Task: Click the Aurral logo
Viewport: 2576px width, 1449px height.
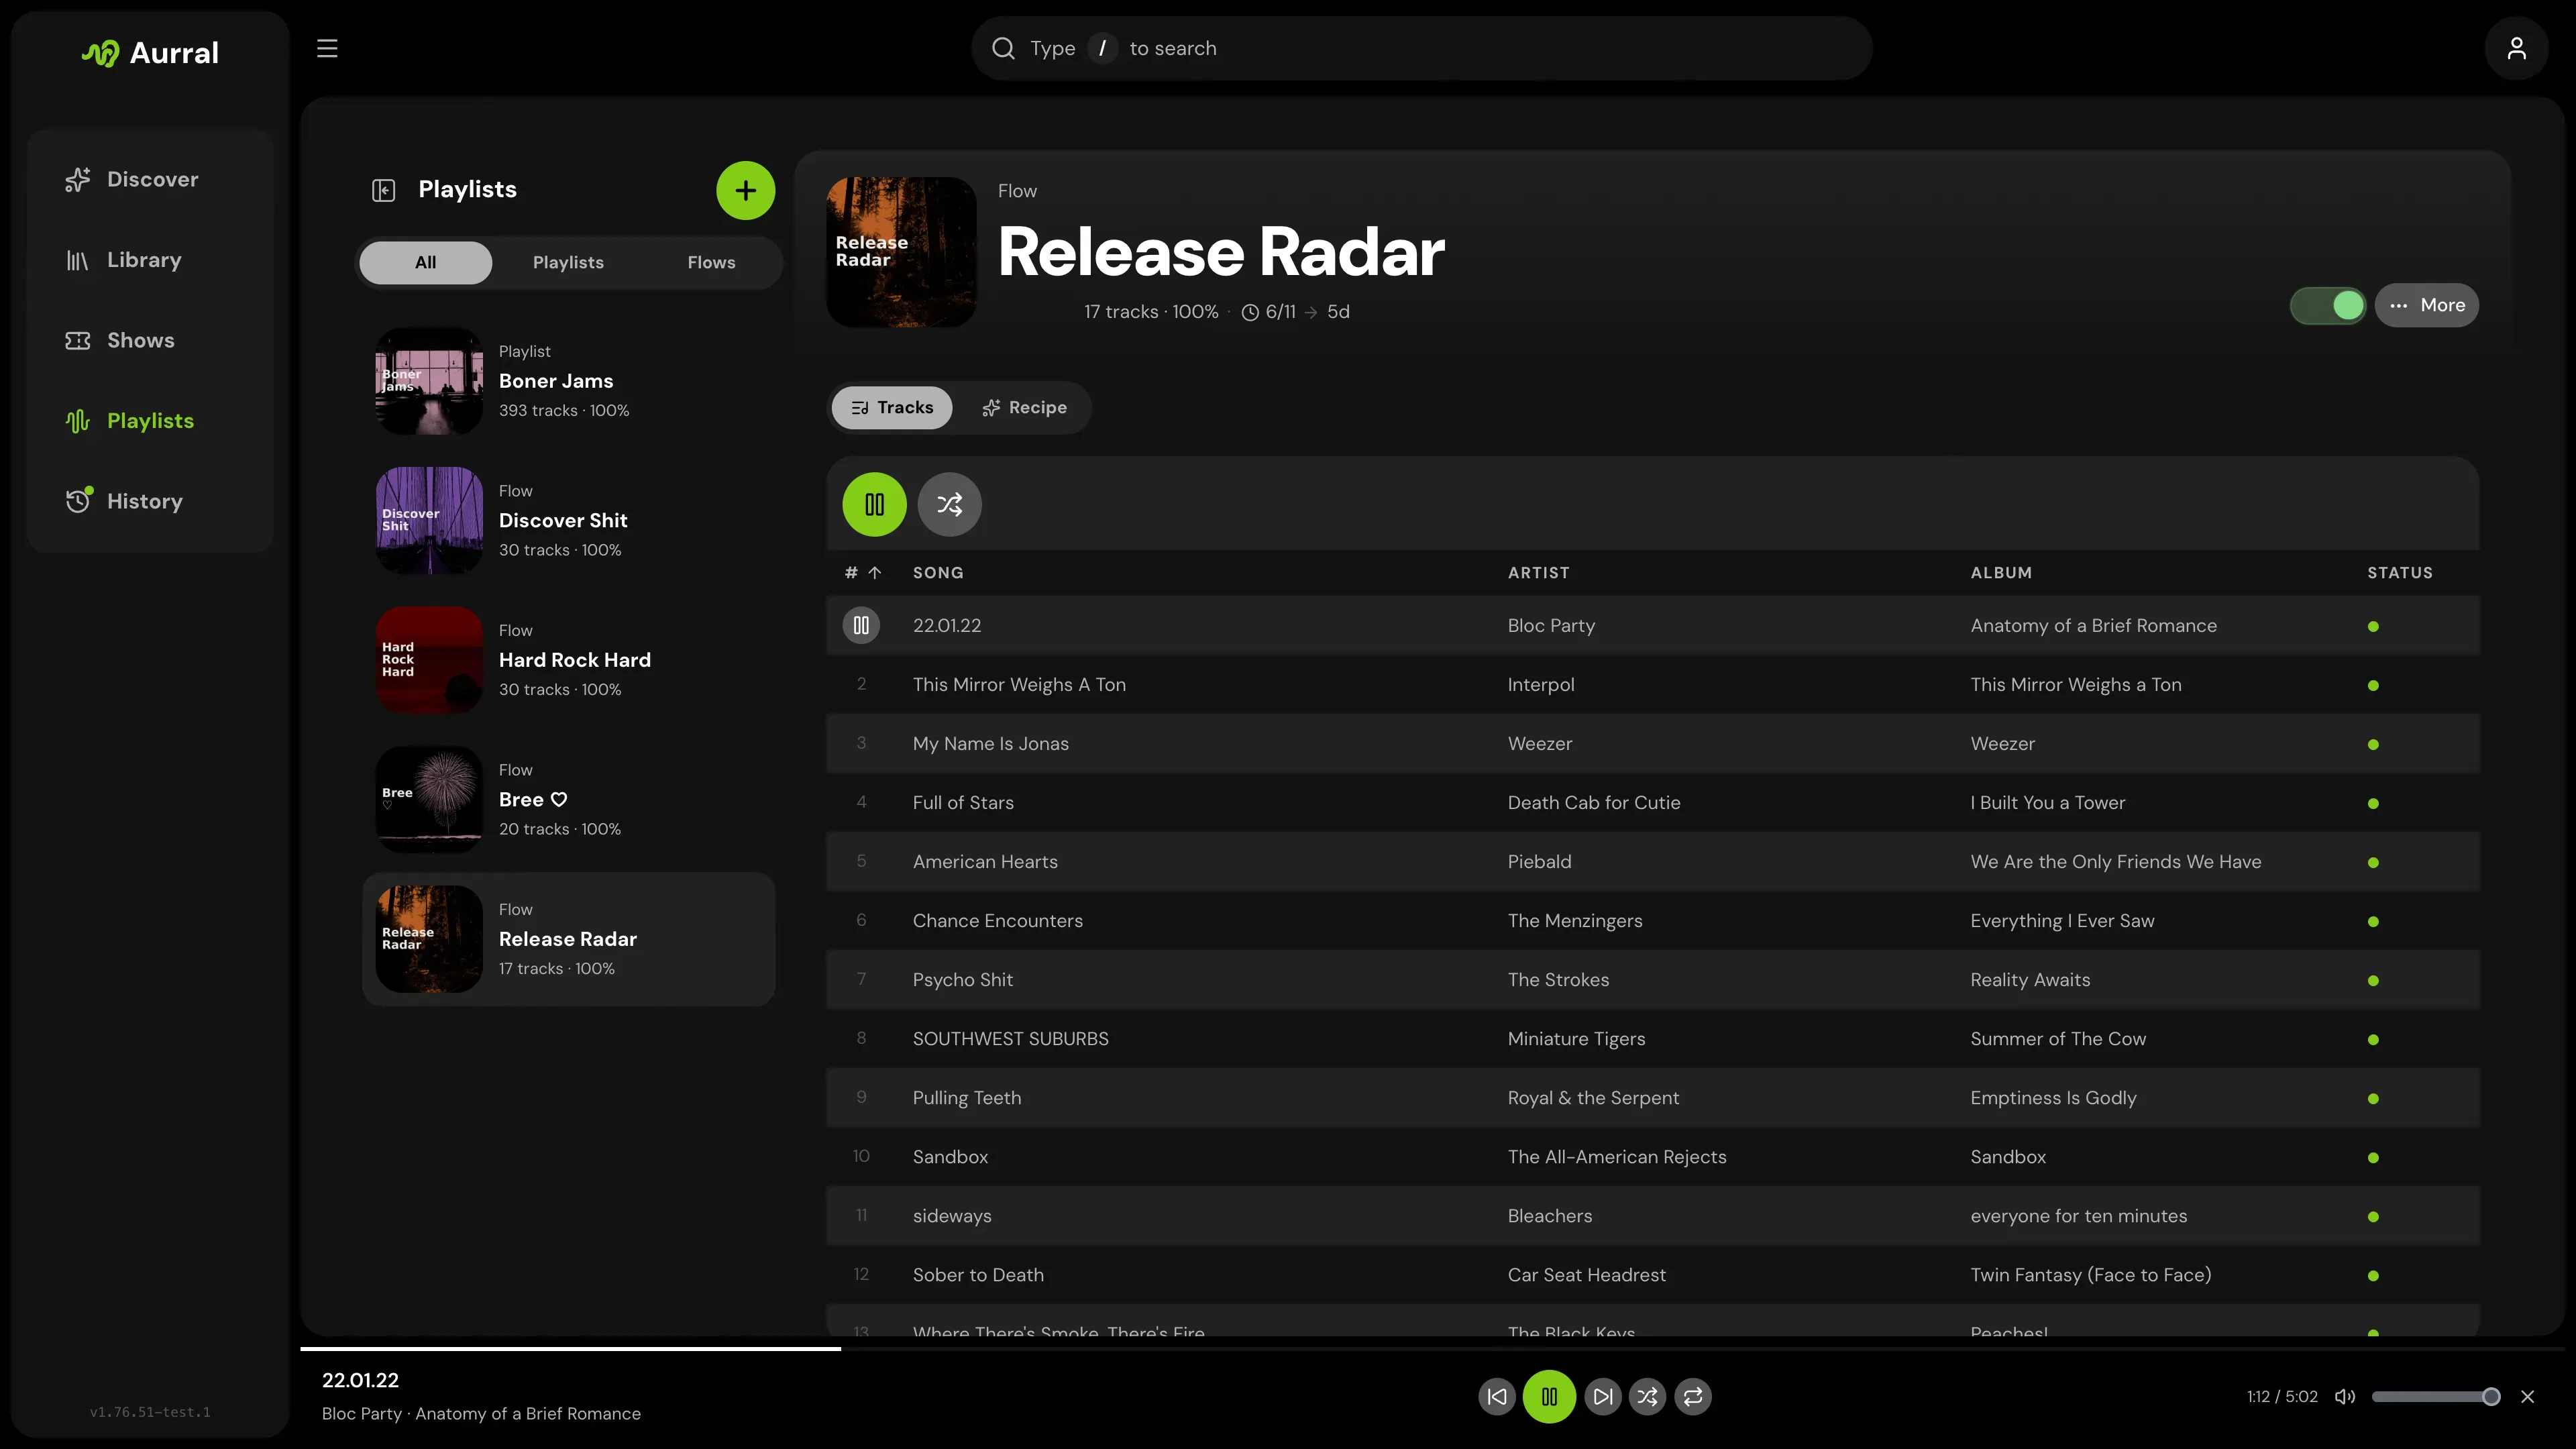Action: (150, 52)
